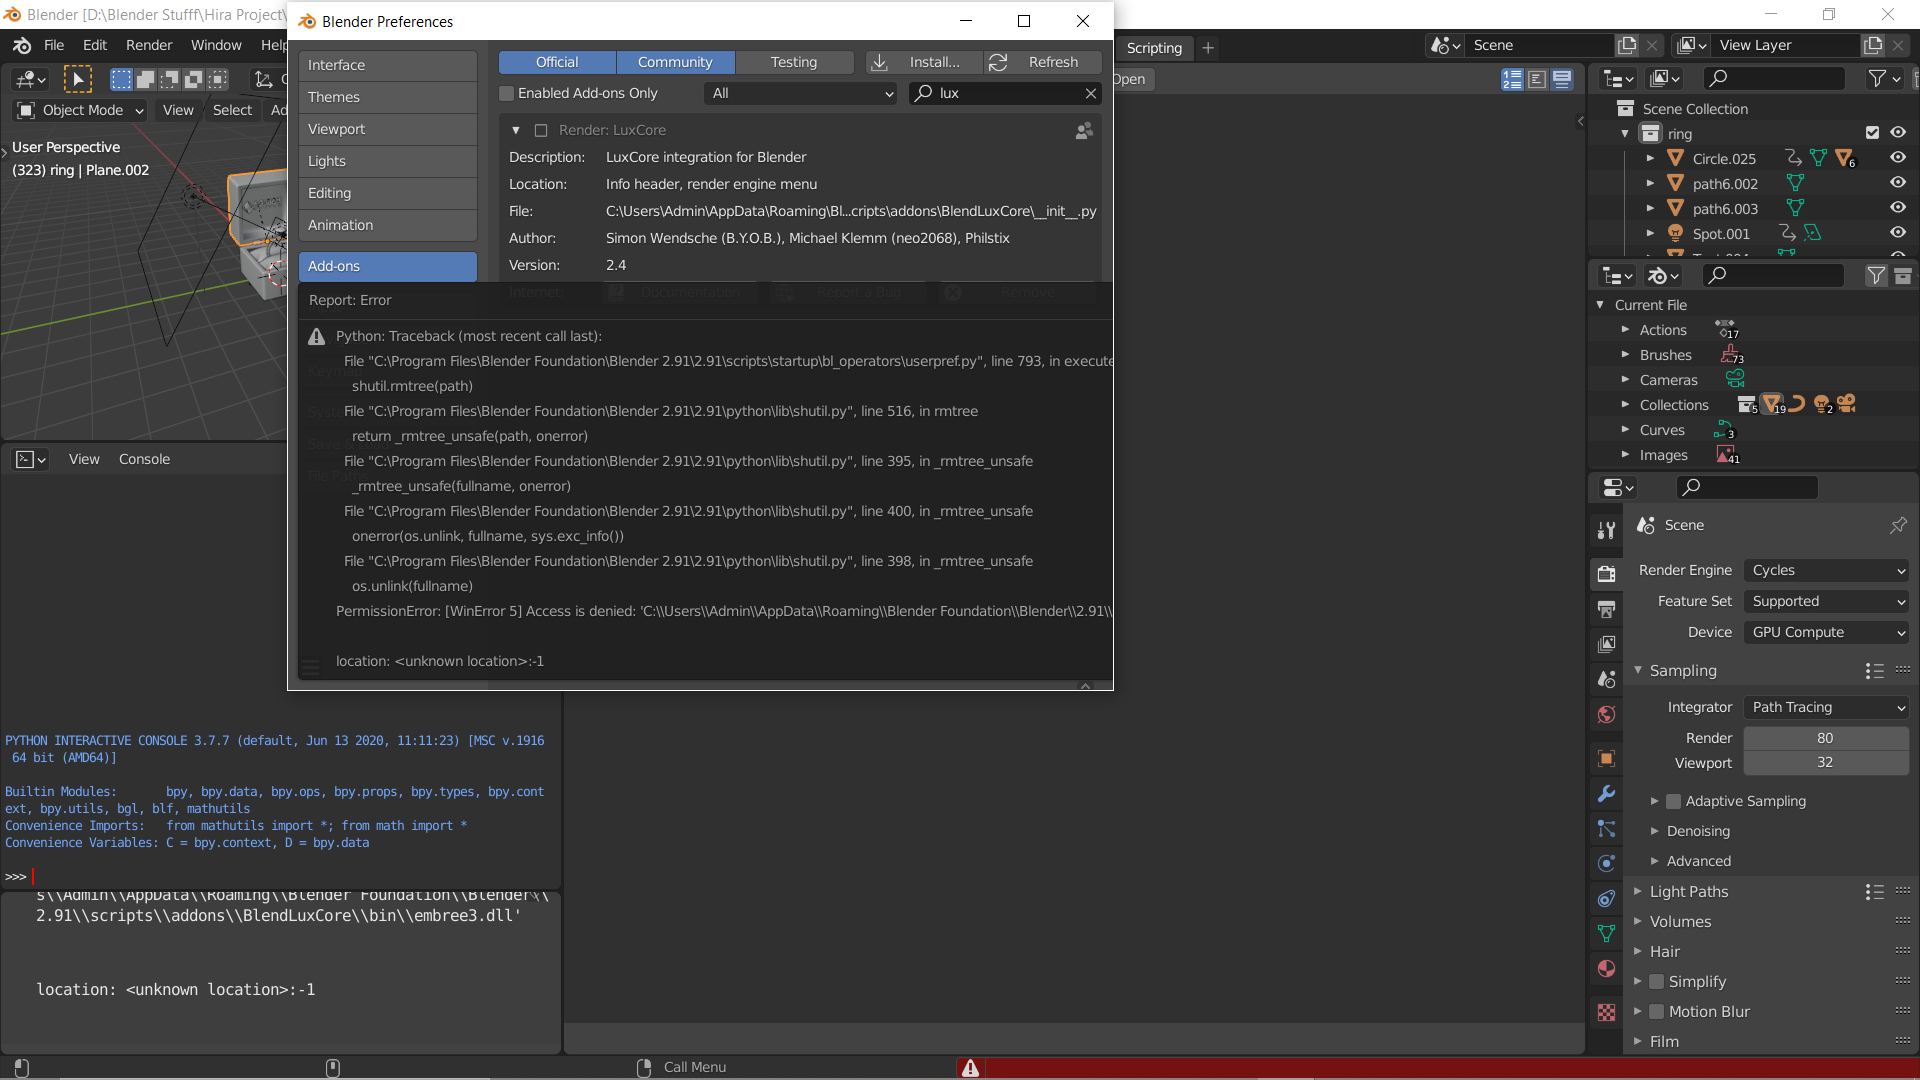1920x1080 pixels.
Task: Select the Modifier Properties wrench icon
Action: [x=1606, y=794]
